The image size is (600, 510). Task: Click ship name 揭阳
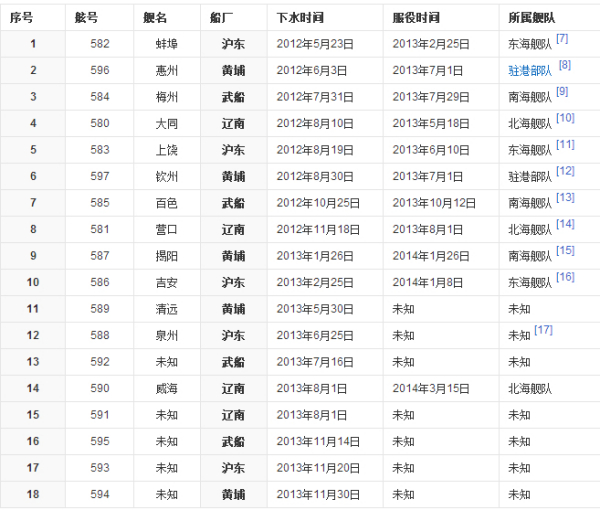[166, 256]
